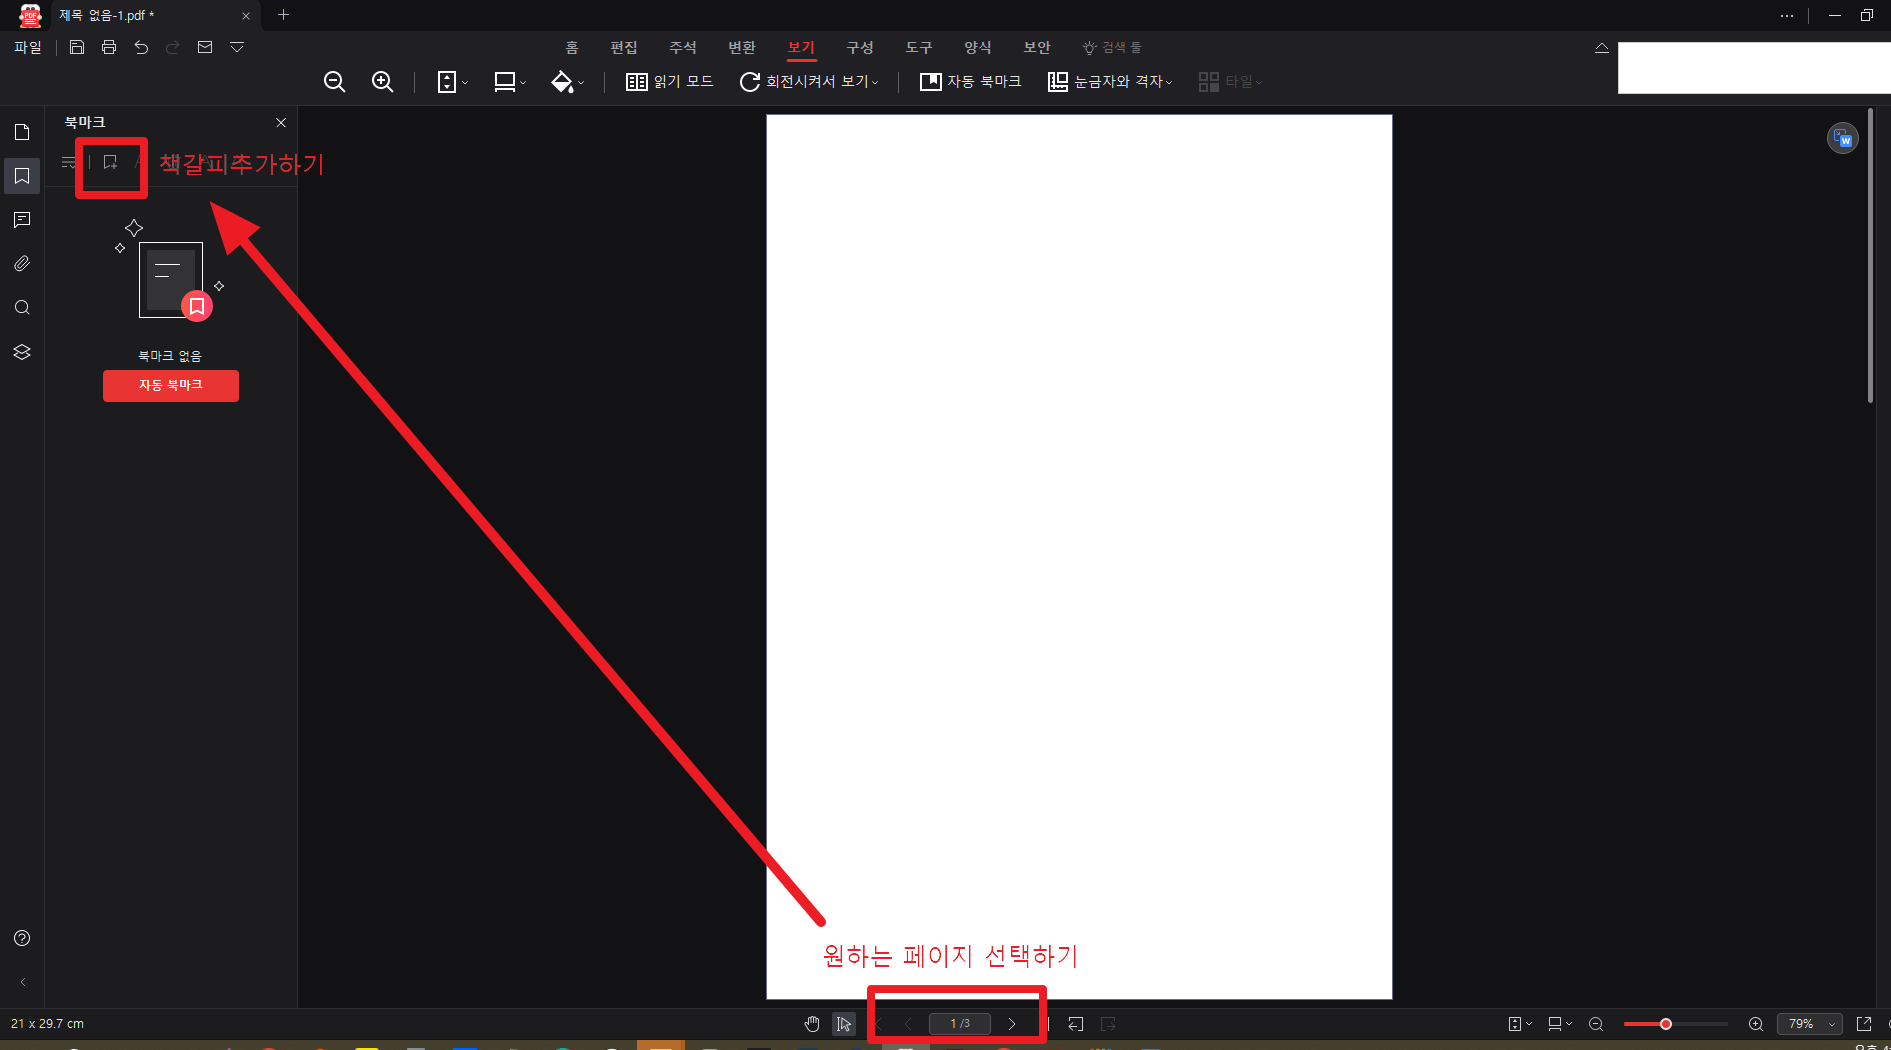Screen dimensions: 1891x1050
Task: Open the zoom percentage dropdown showing 79%
Action: click(1810, 1024)
